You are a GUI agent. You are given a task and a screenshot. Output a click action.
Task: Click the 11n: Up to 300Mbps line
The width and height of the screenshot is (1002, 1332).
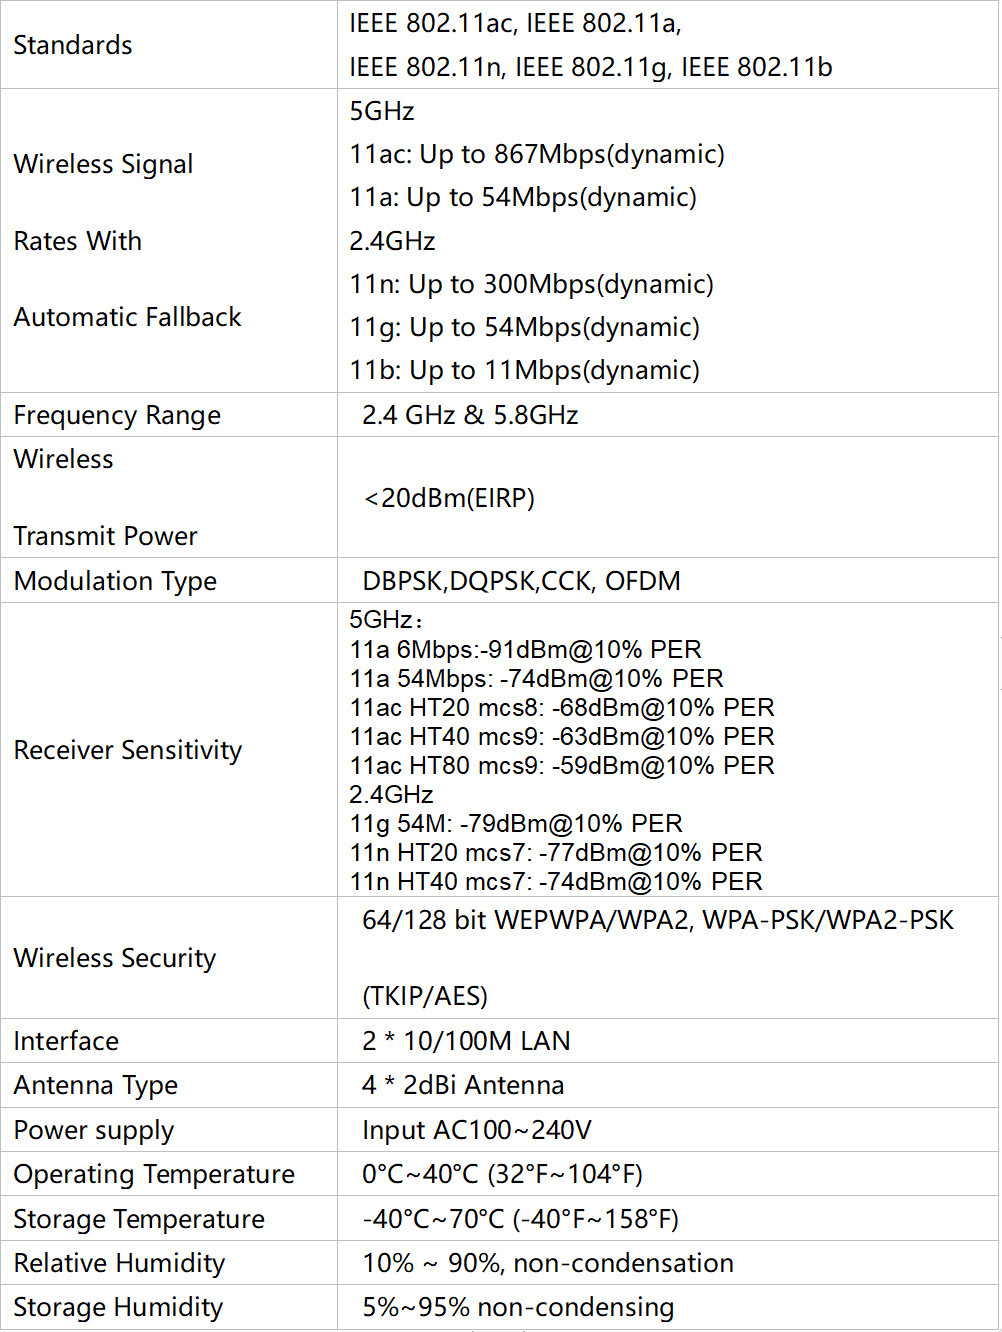(x=531, y=284)
